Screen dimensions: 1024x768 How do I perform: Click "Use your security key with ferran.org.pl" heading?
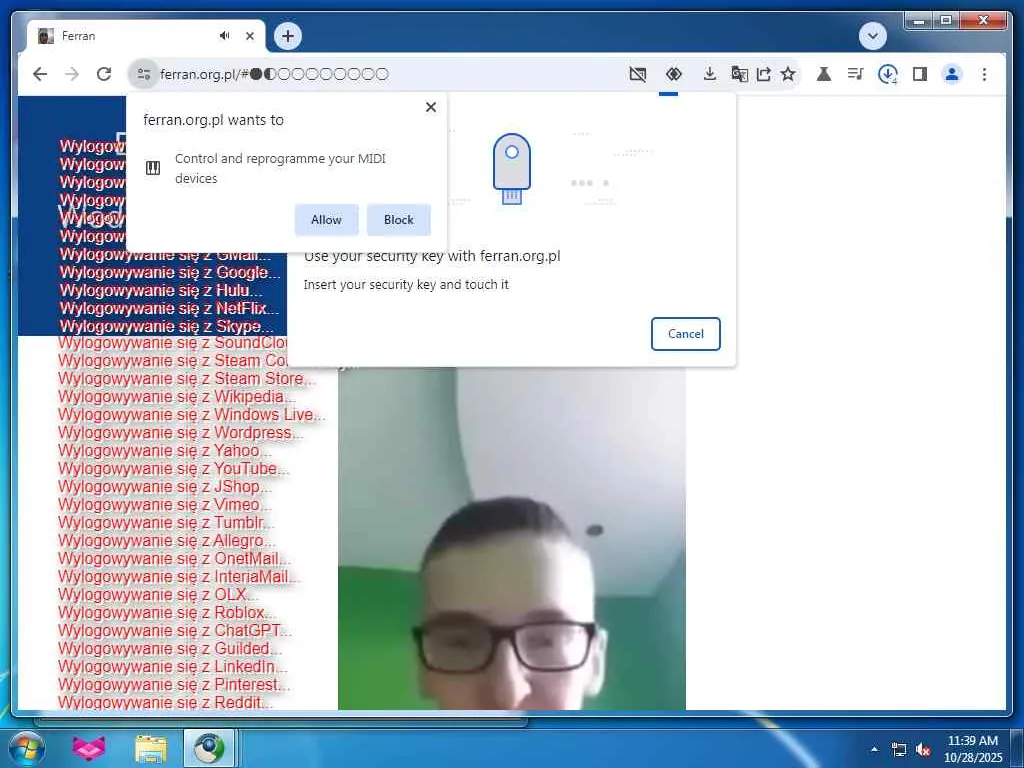coord(432,256)
